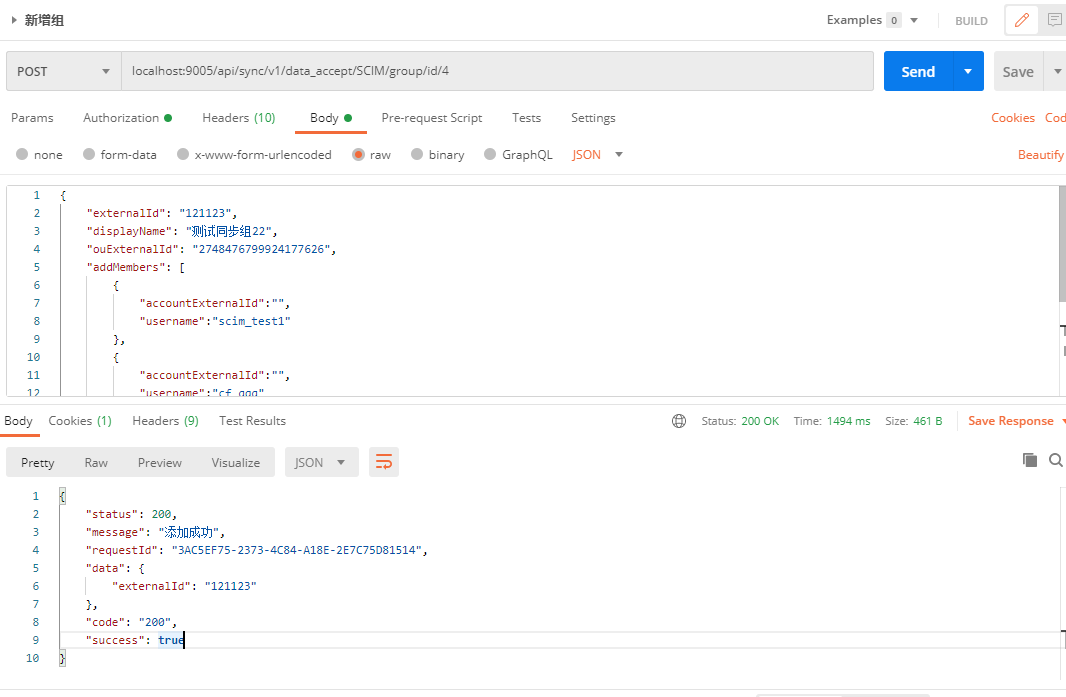The height and width of the screenshot is (697, 1066).
Task: Copy response using the copy icon
Action: point(1029,460)
